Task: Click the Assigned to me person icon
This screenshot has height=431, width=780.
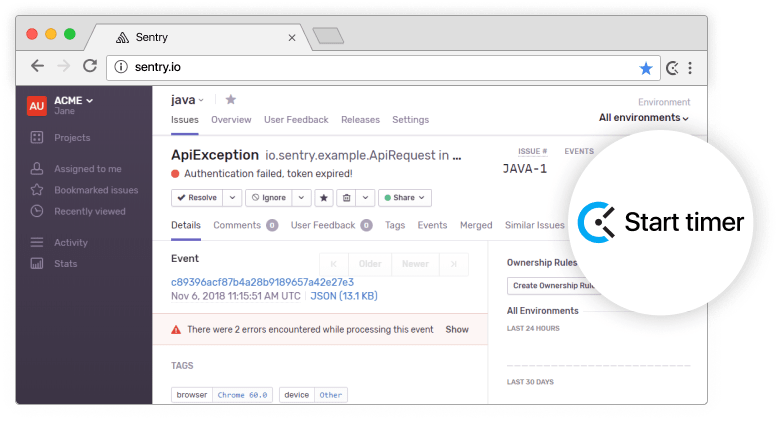Action: [37, 169]
